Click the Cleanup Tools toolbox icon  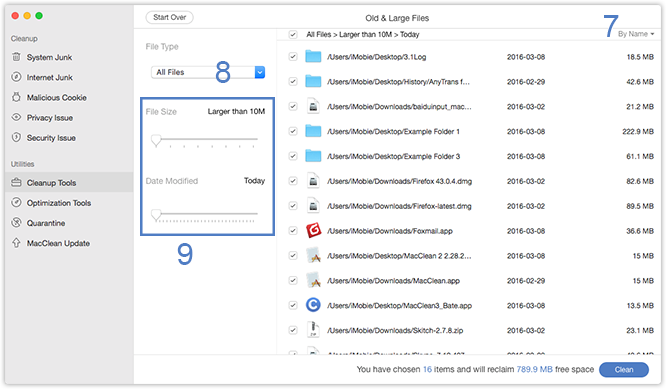[16, 182]
